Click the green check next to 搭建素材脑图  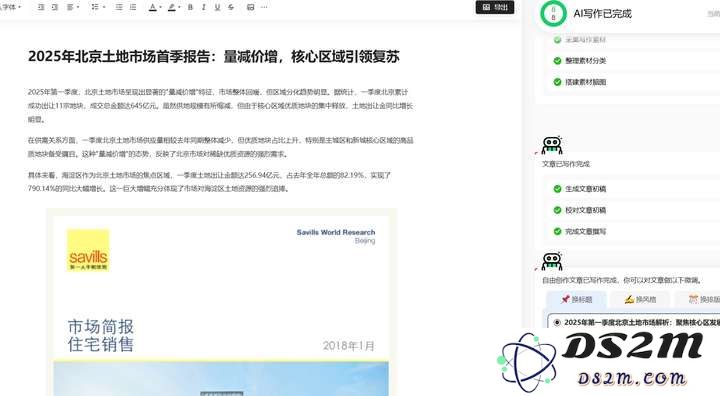pyautogui.click(x=557, y=82)
